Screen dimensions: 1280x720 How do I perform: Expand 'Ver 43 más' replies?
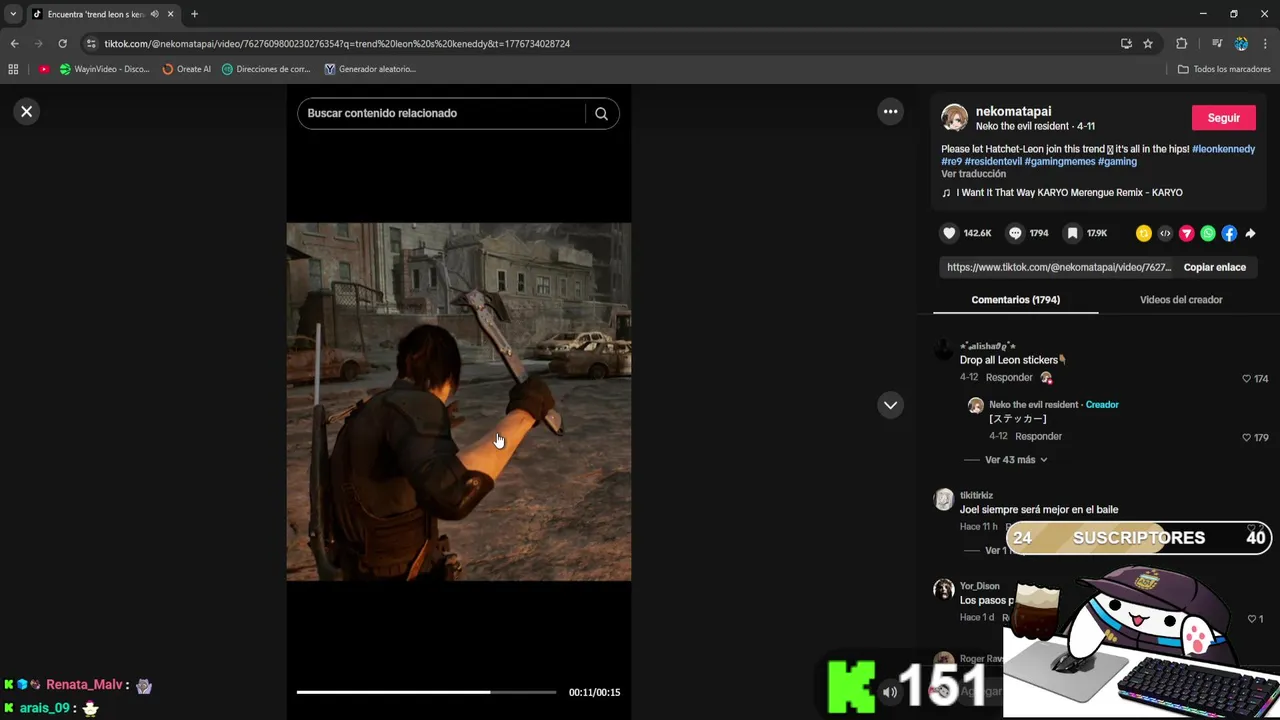[1015, 460]
